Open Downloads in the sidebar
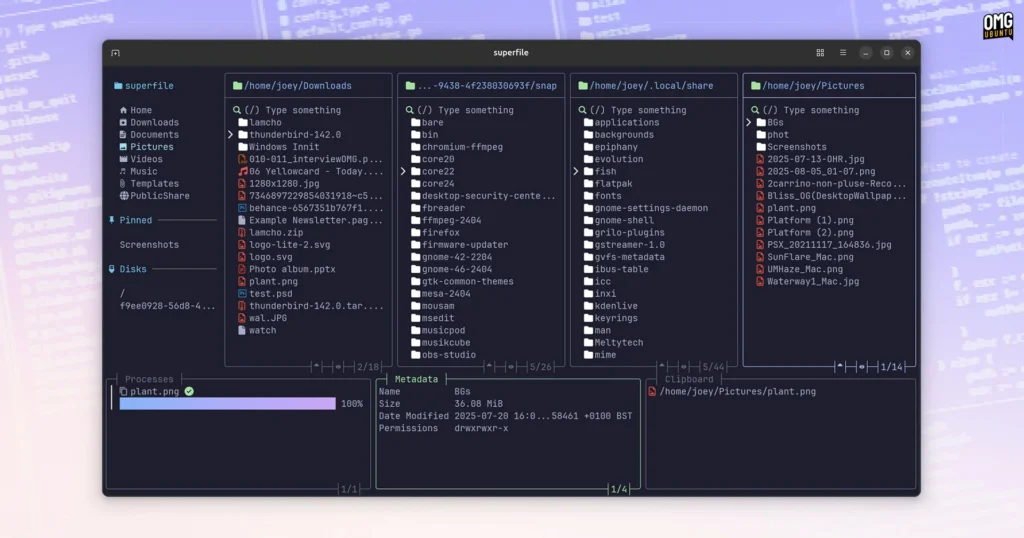The image size is (1024, 538). click(149, 123)
